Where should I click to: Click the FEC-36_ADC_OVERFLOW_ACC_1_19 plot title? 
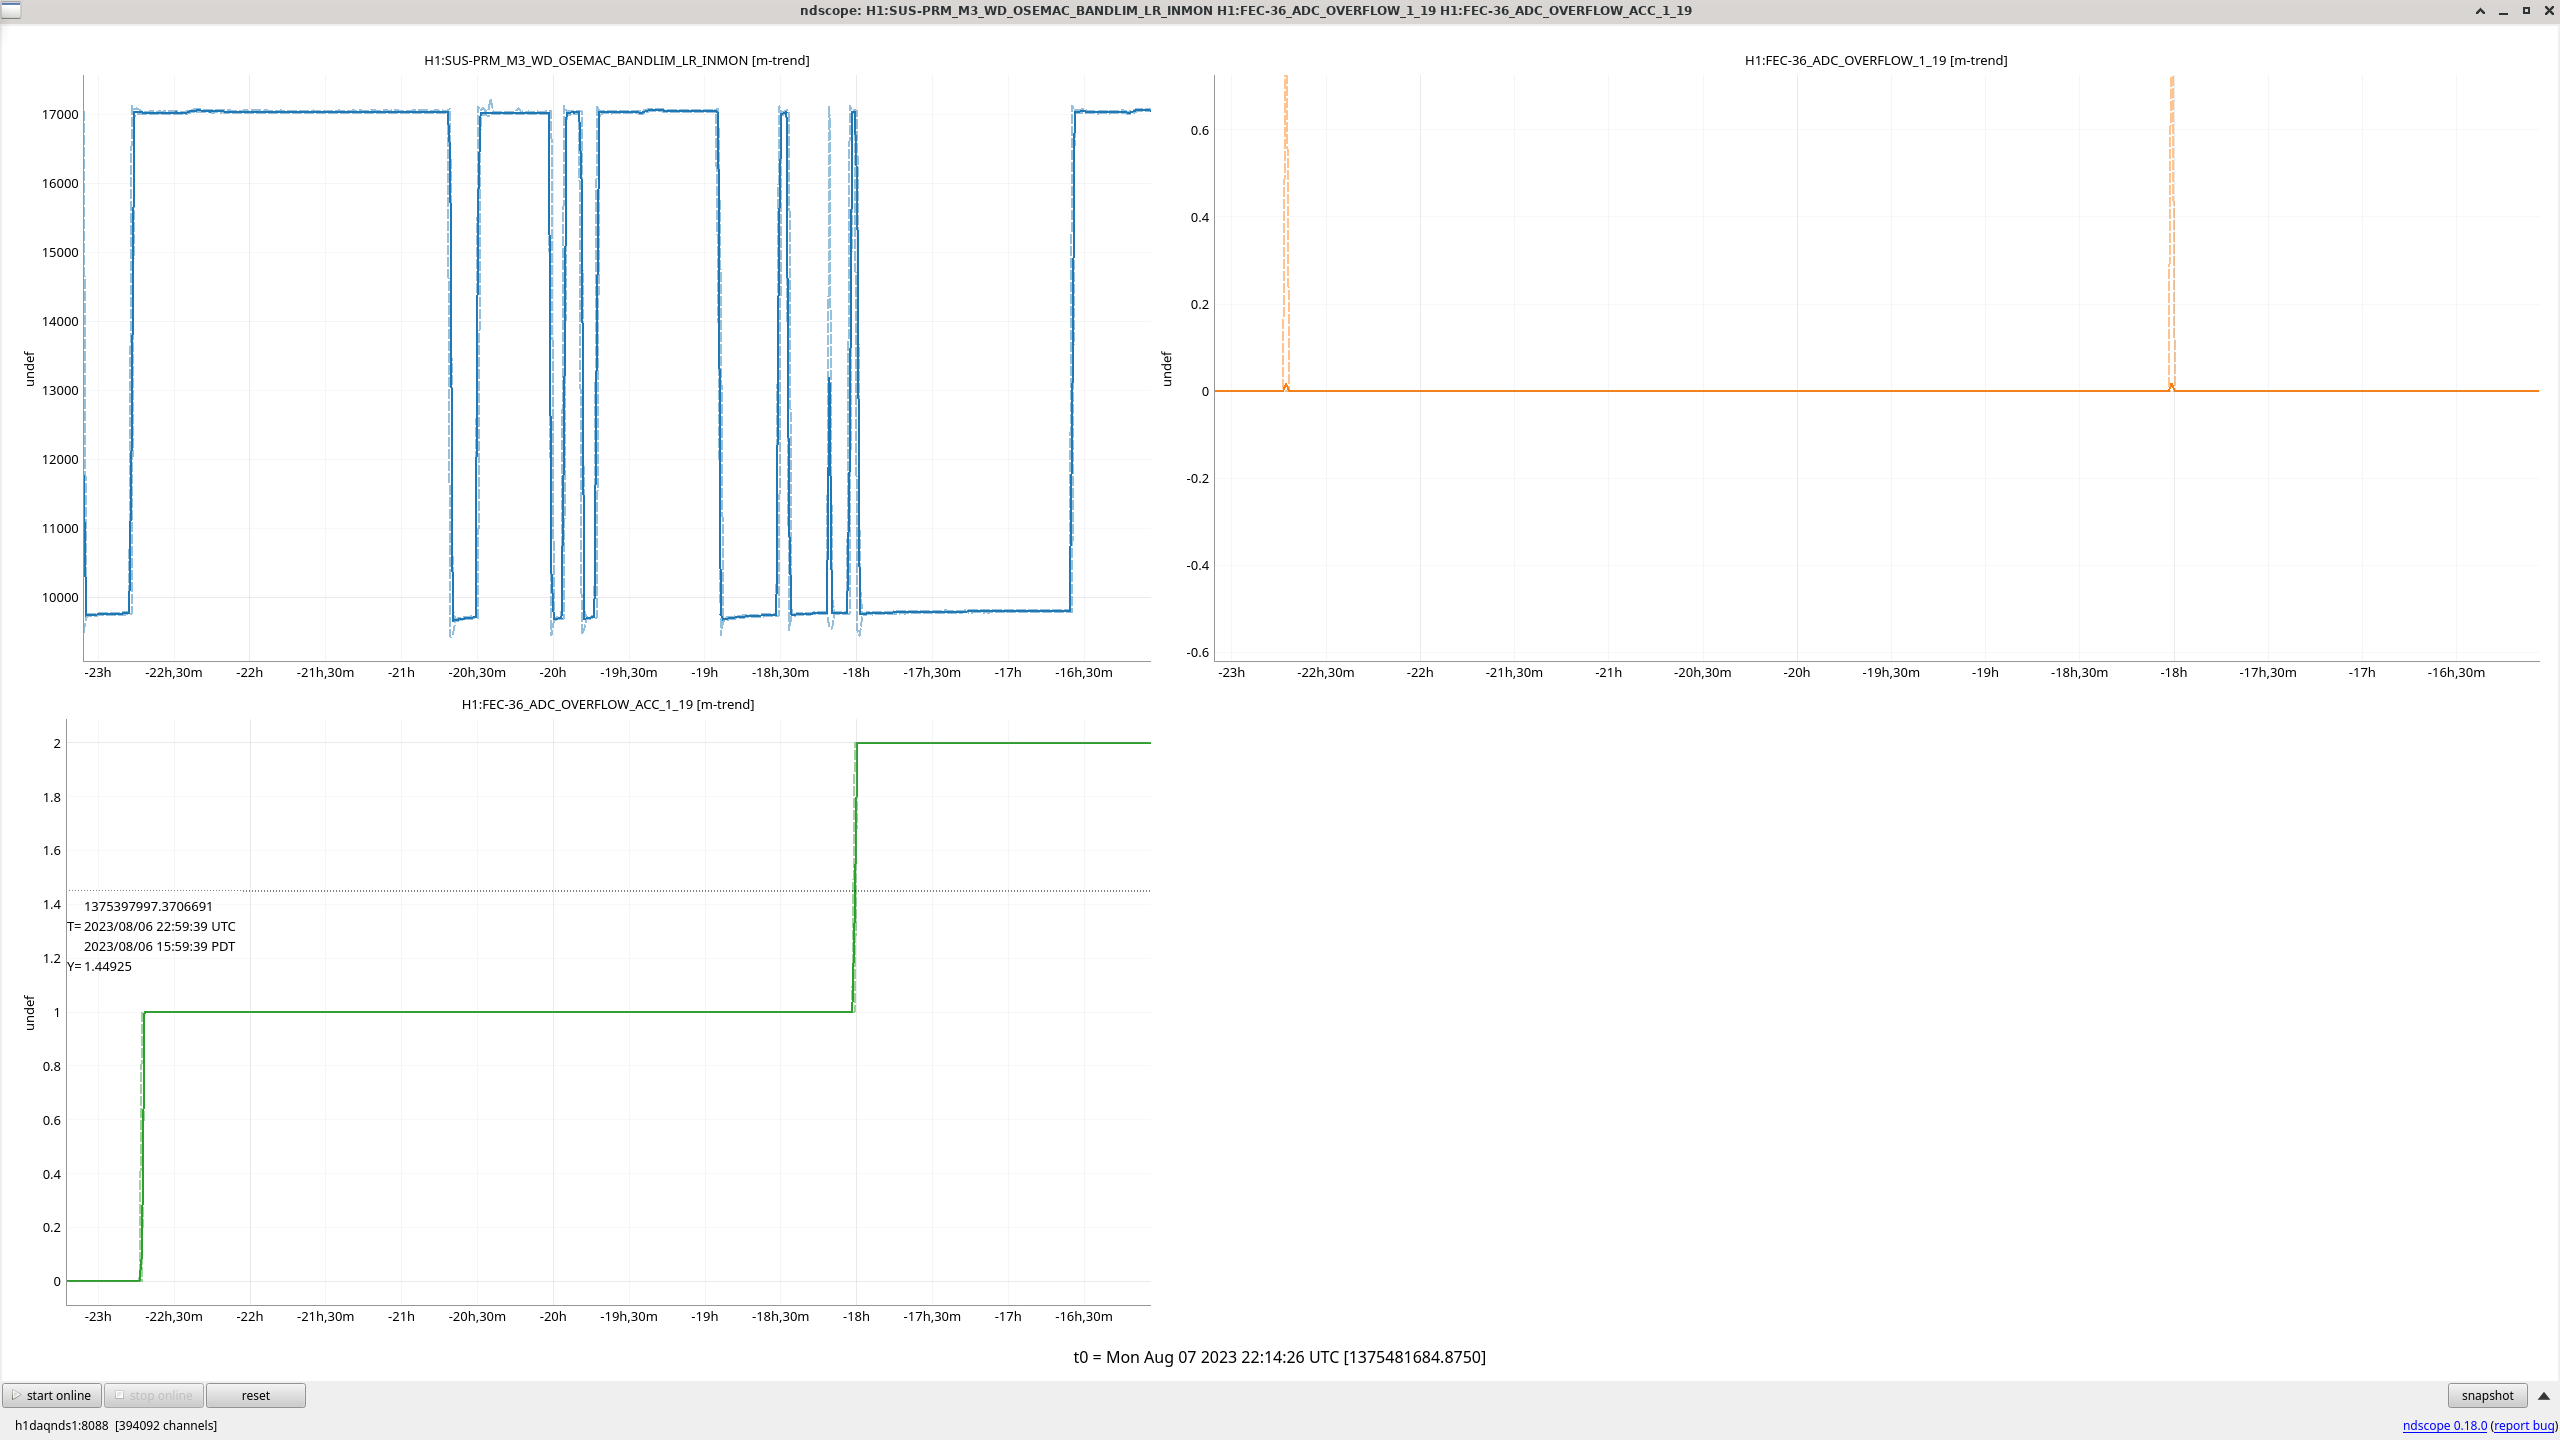point(607,704)
